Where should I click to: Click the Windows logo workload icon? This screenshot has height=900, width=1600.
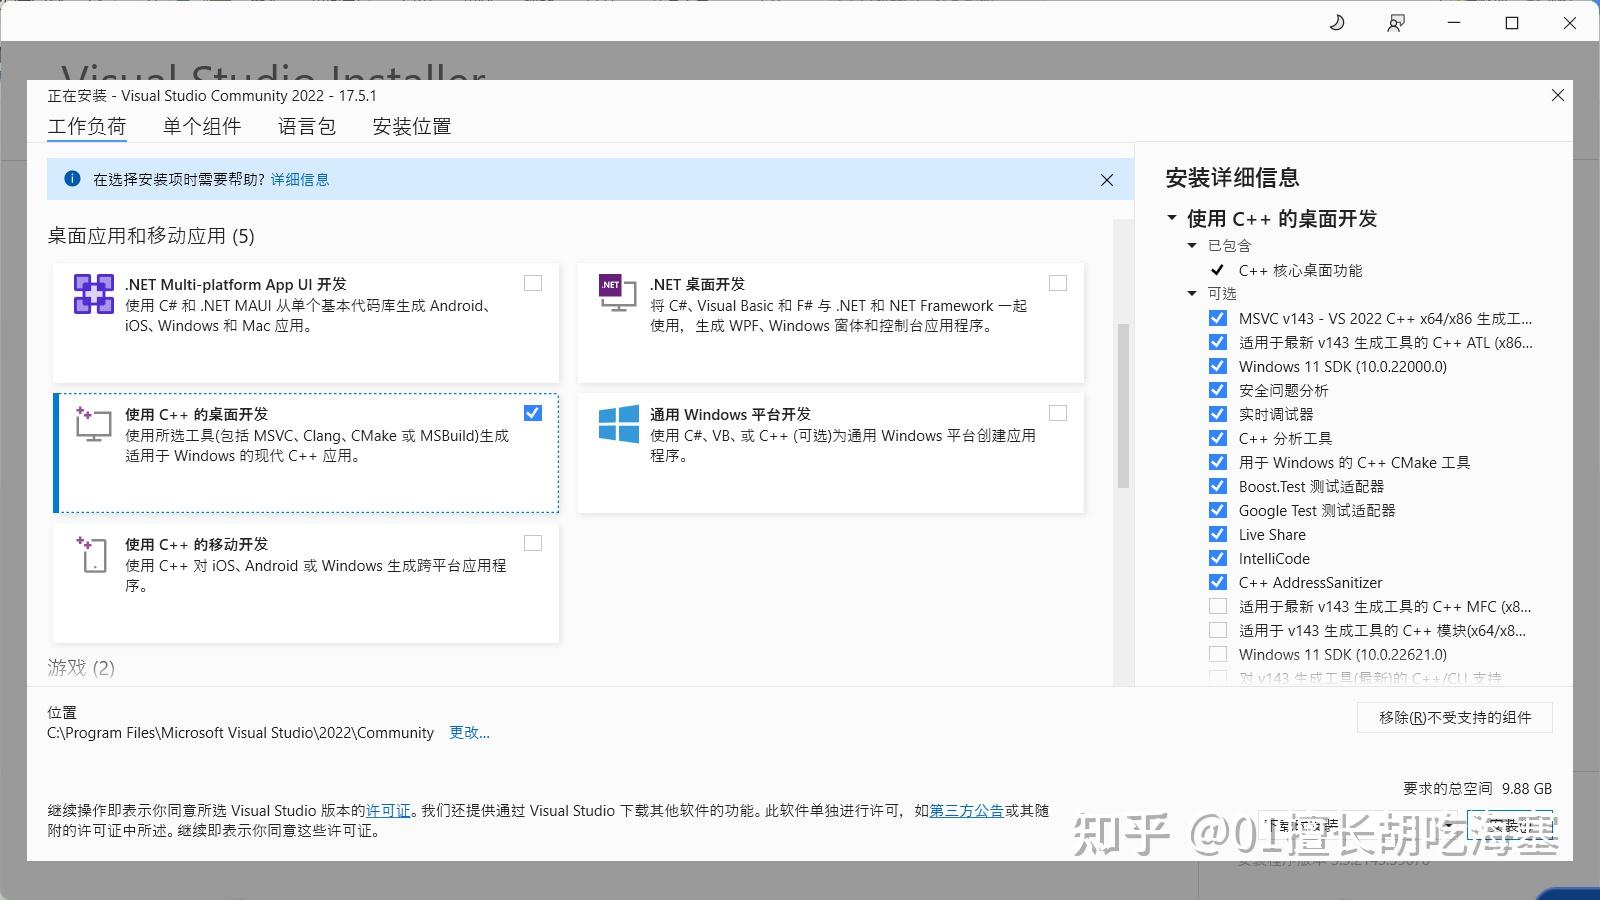pyautogui.click(x=619, y=424)
